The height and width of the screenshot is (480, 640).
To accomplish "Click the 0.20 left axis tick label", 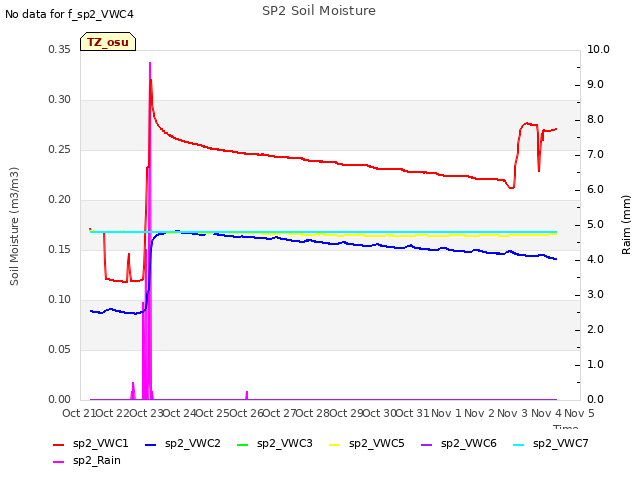I will [60, 200].
